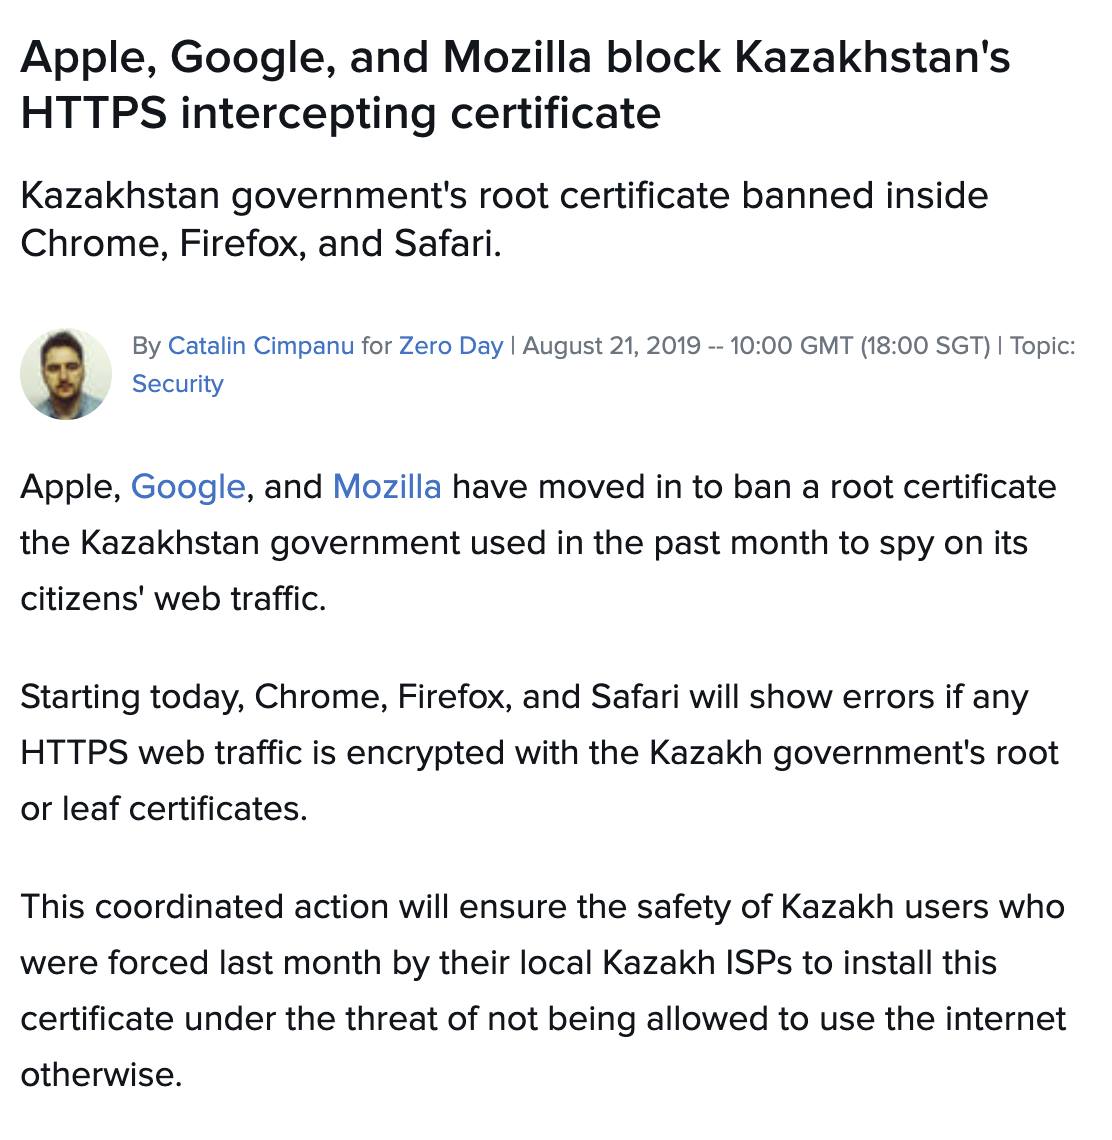Click the final word 'otherwise.' in article
Screen dimensions: 1112x1140
coord(101,1075)
